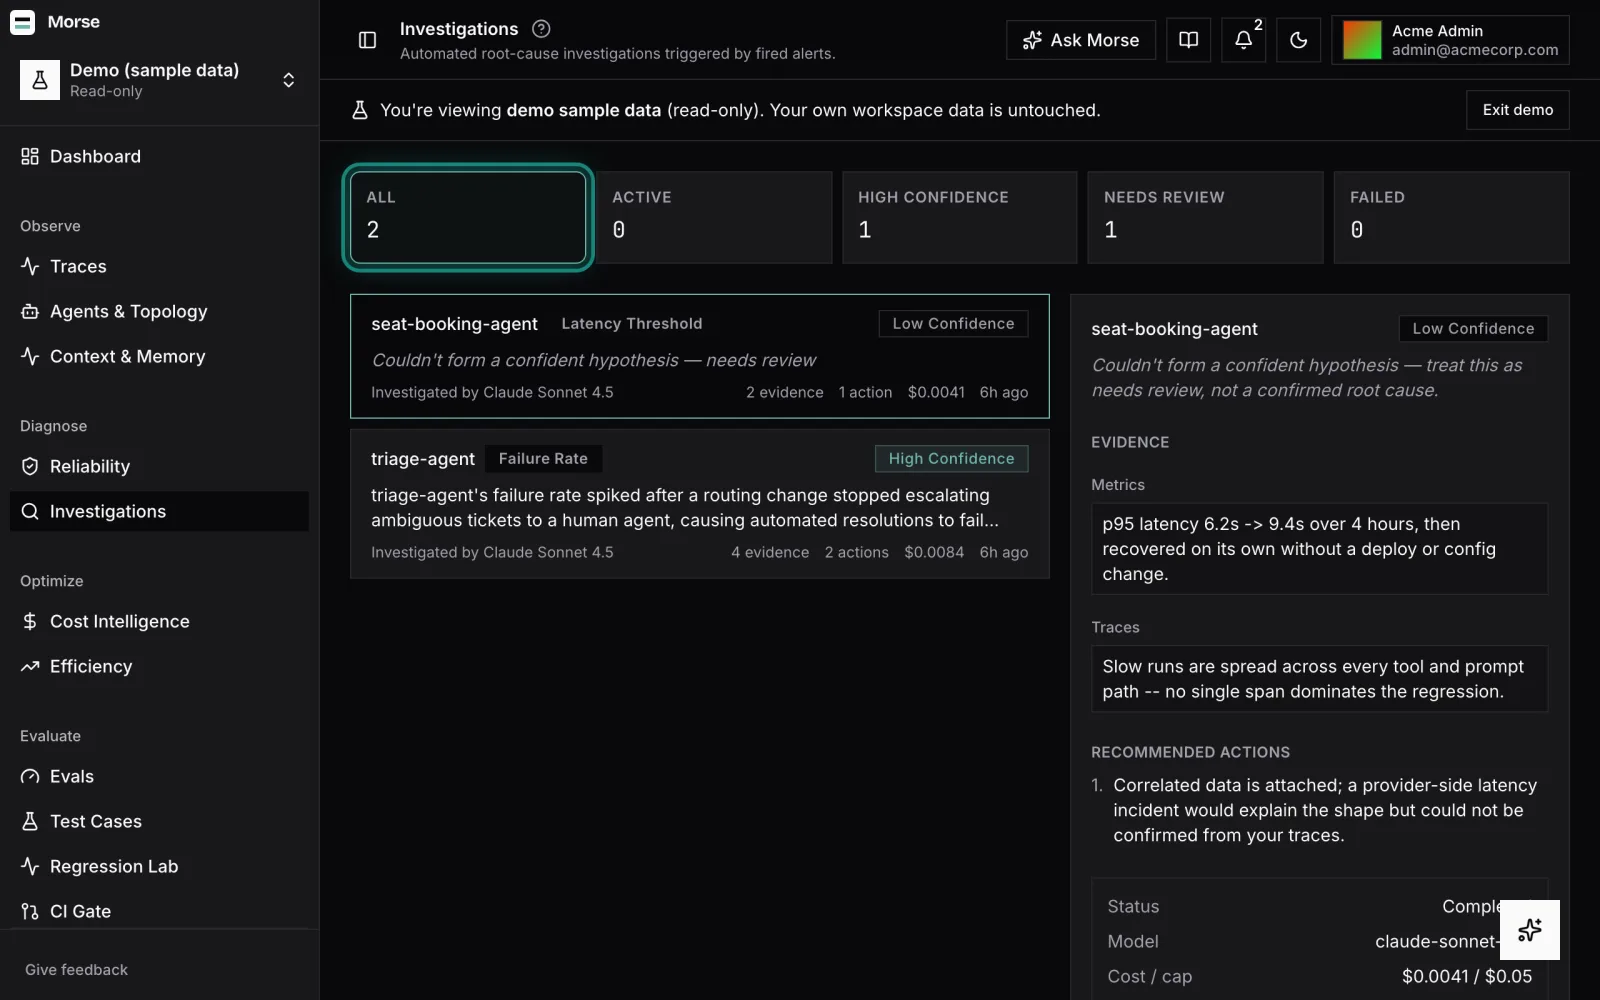Viewport: 1600px width, 1000px height.
Task: Click the $0.0084 cost value
Action: (934, 553)
